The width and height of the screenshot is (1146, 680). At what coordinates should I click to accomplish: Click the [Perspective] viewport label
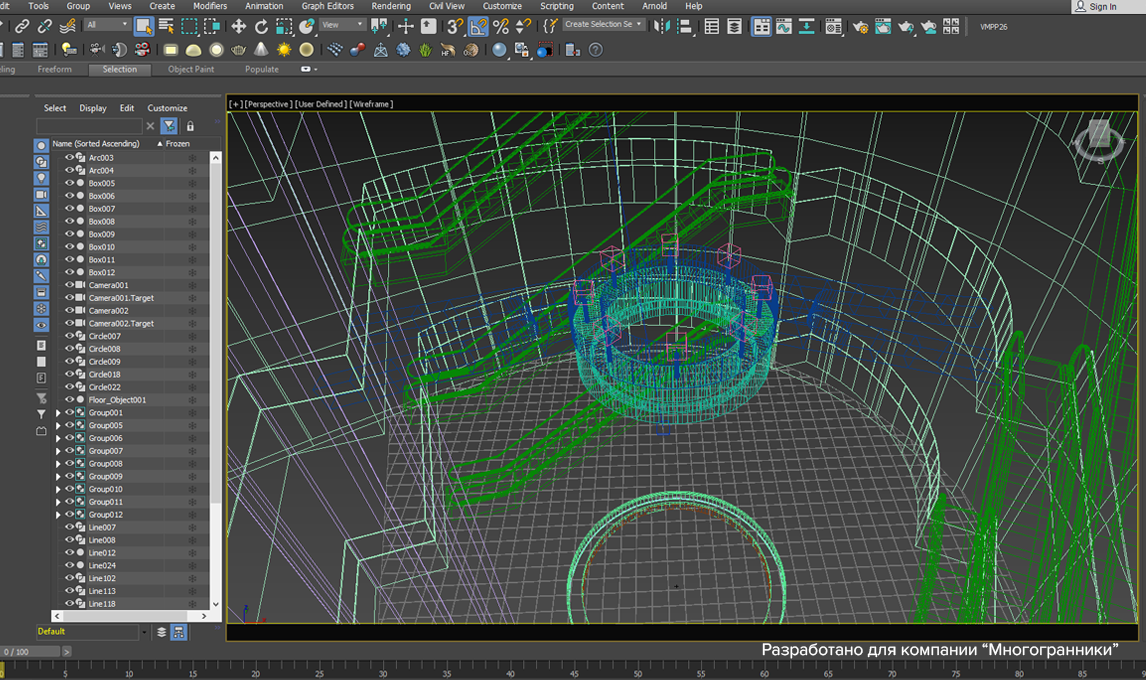268,104
